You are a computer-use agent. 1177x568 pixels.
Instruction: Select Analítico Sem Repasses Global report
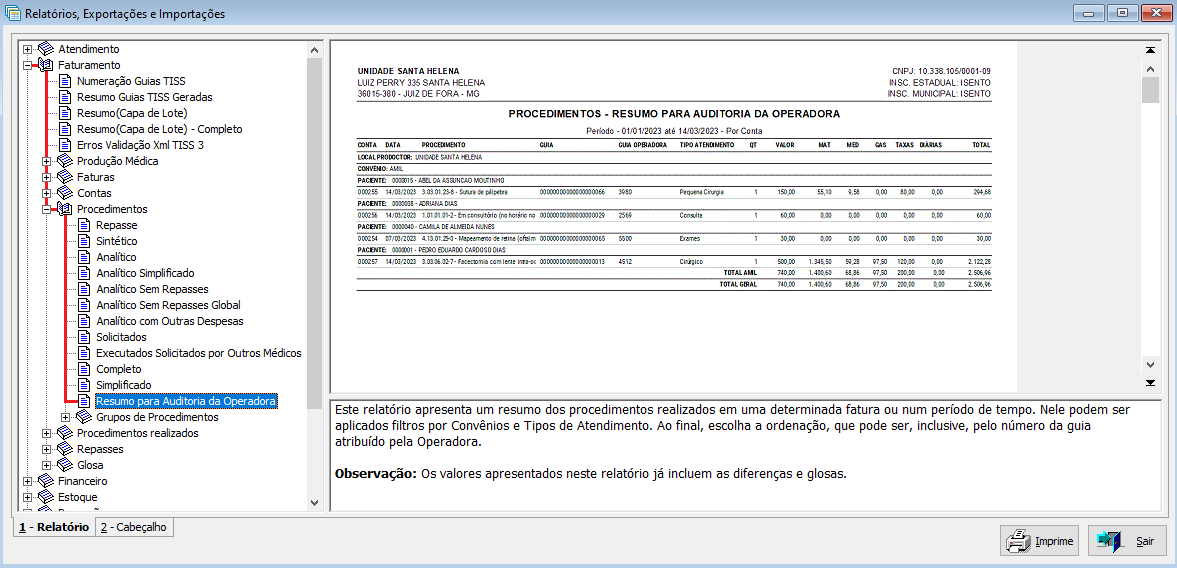pos(169,305)
